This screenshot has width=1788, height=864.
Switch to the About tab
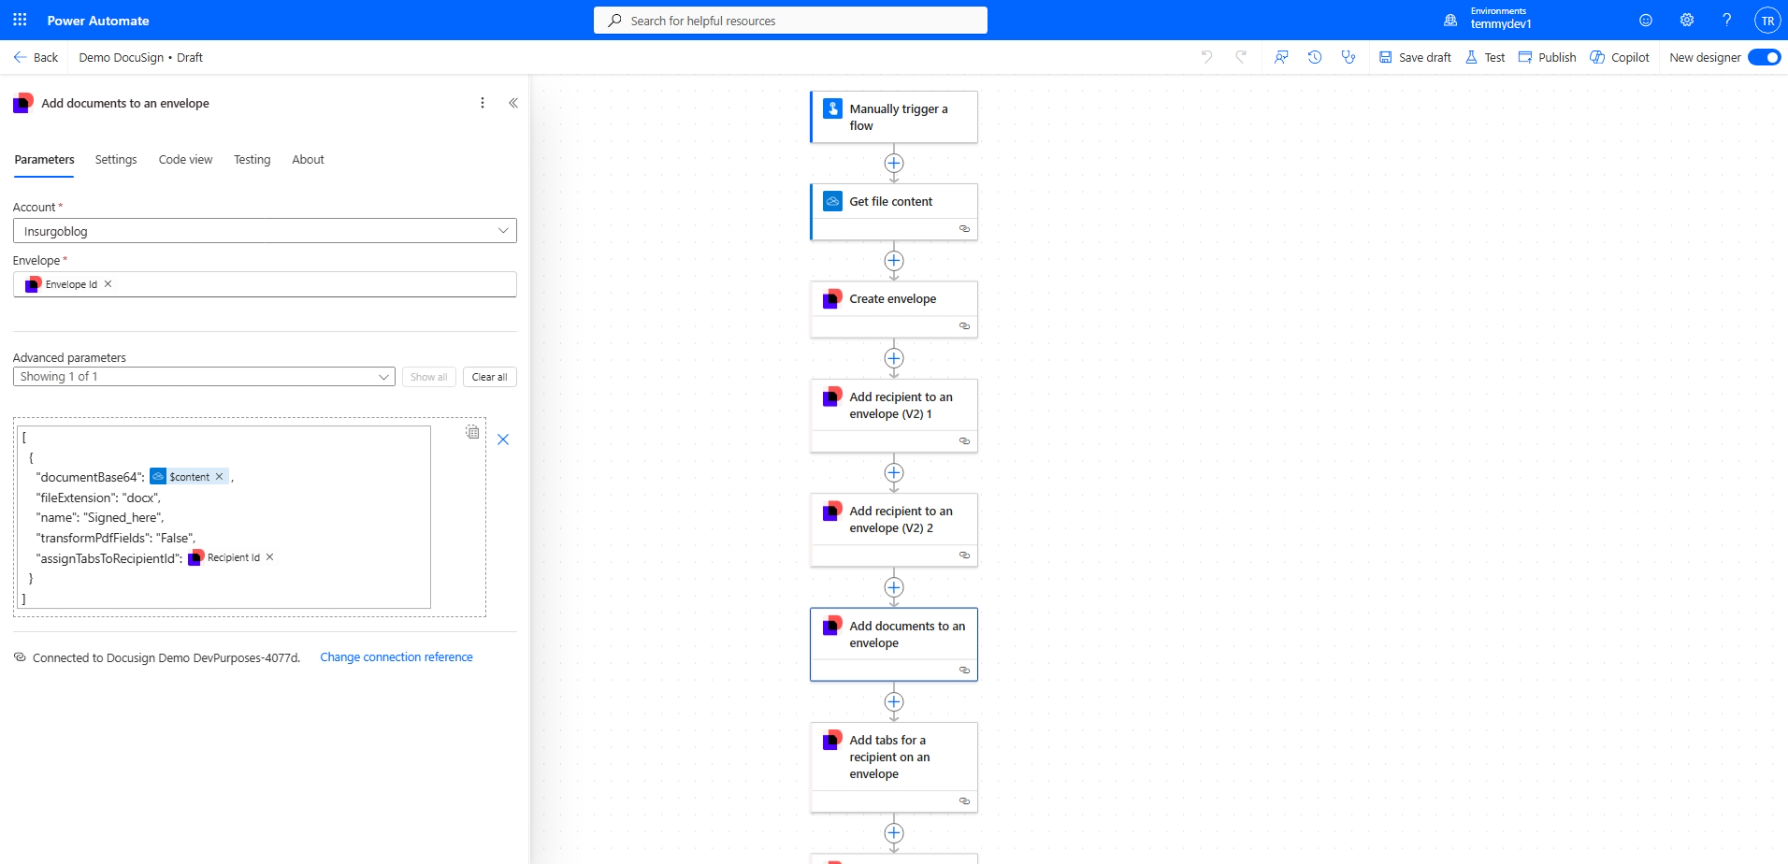click(308, 160)
